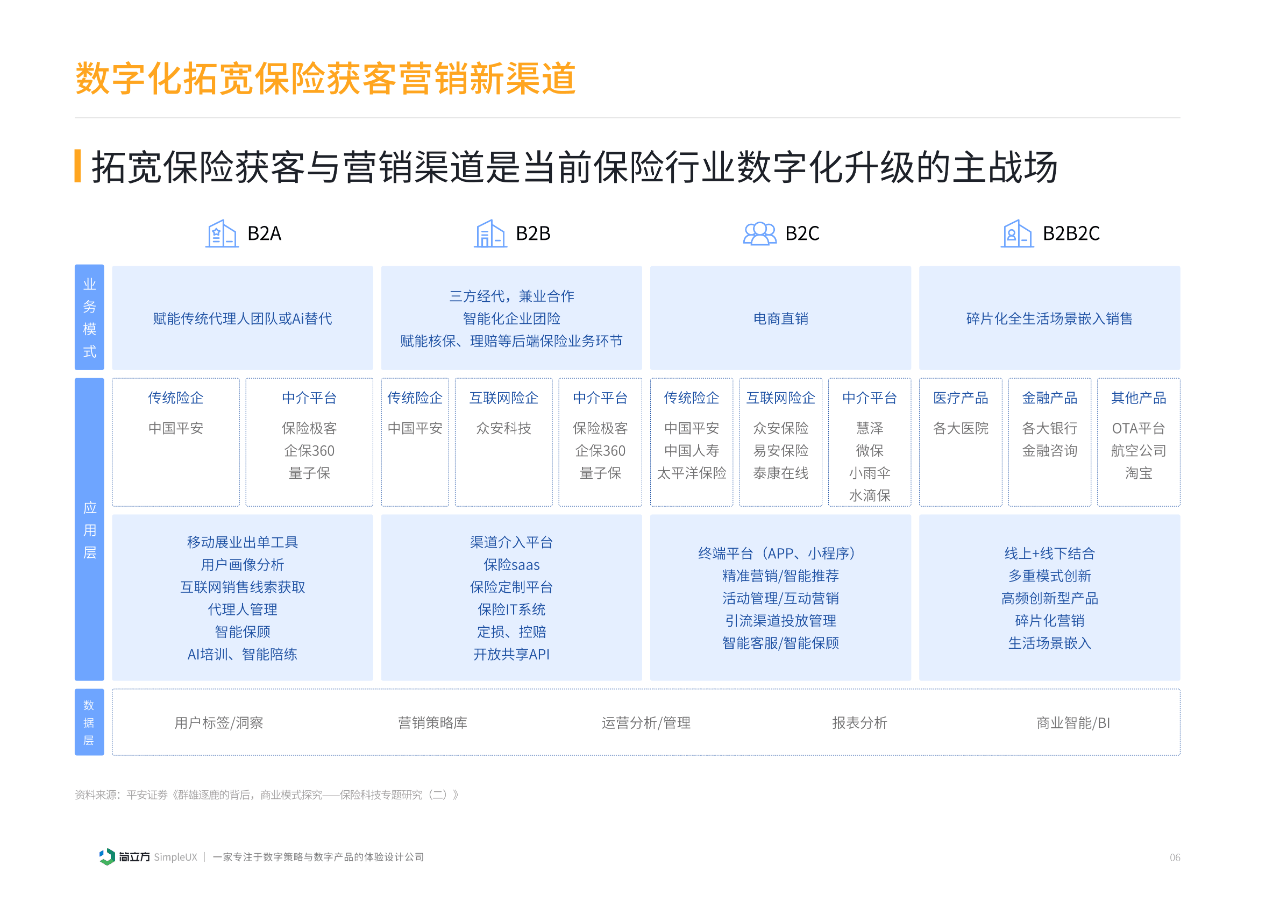Click 中国人寿 in the B2C column

[x=691, y=450]
